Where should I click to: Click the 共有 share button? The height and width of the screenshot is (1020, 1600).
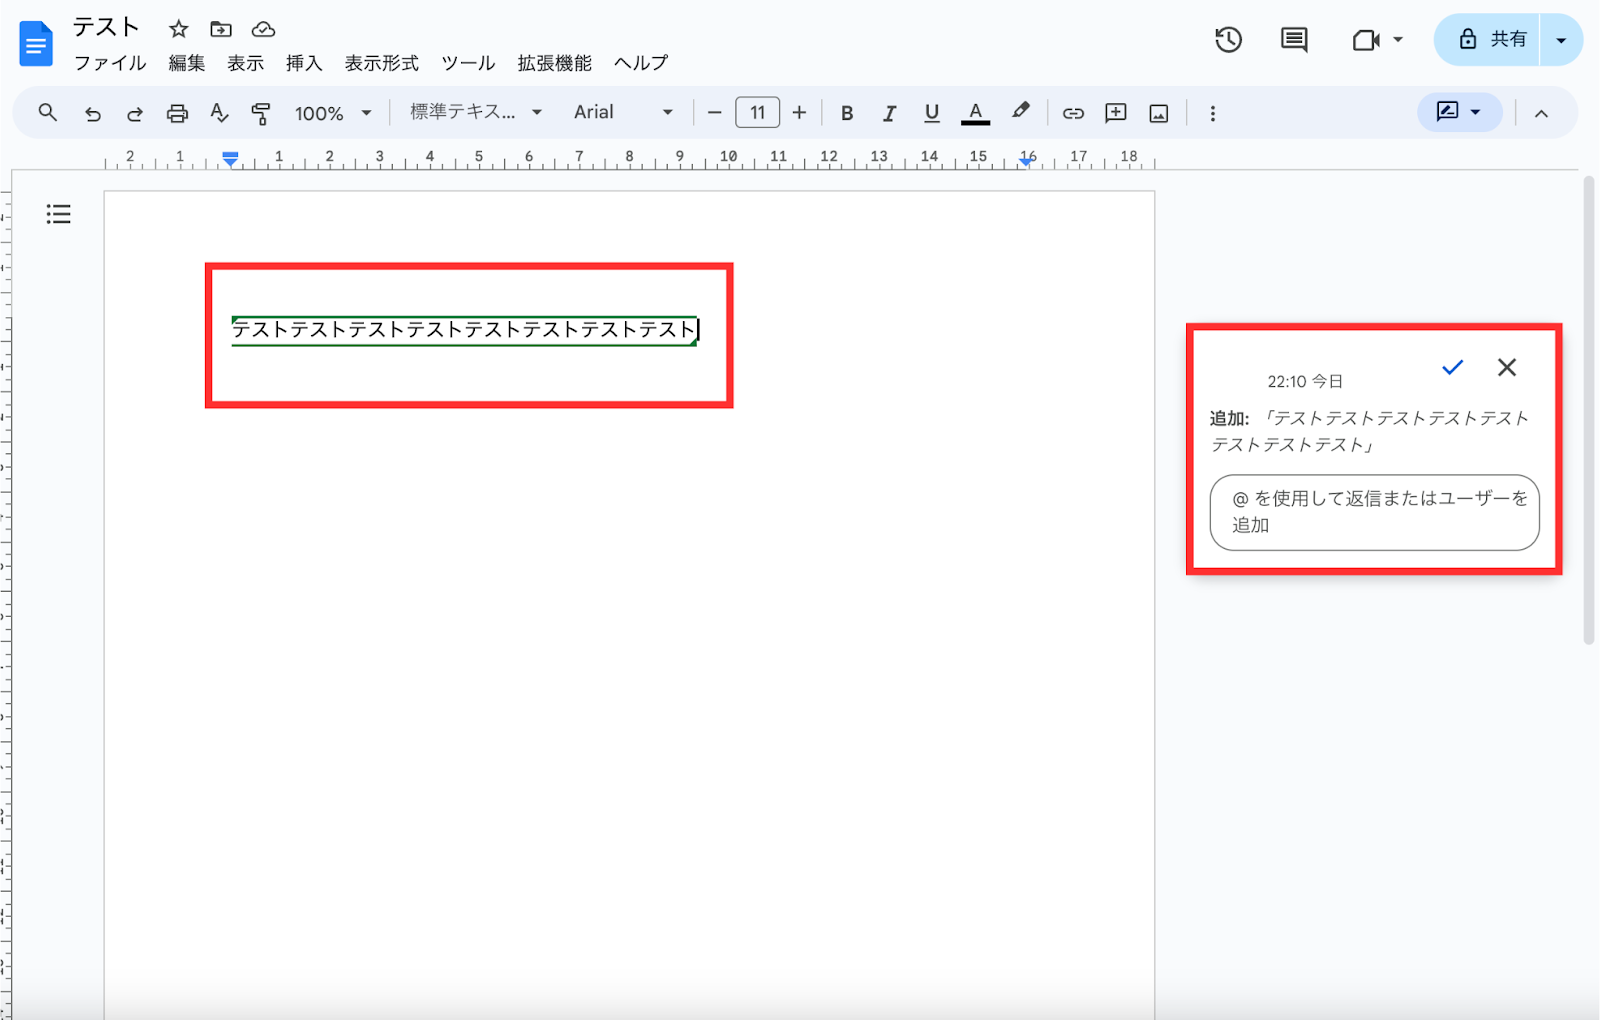[x=1488, y=40]
